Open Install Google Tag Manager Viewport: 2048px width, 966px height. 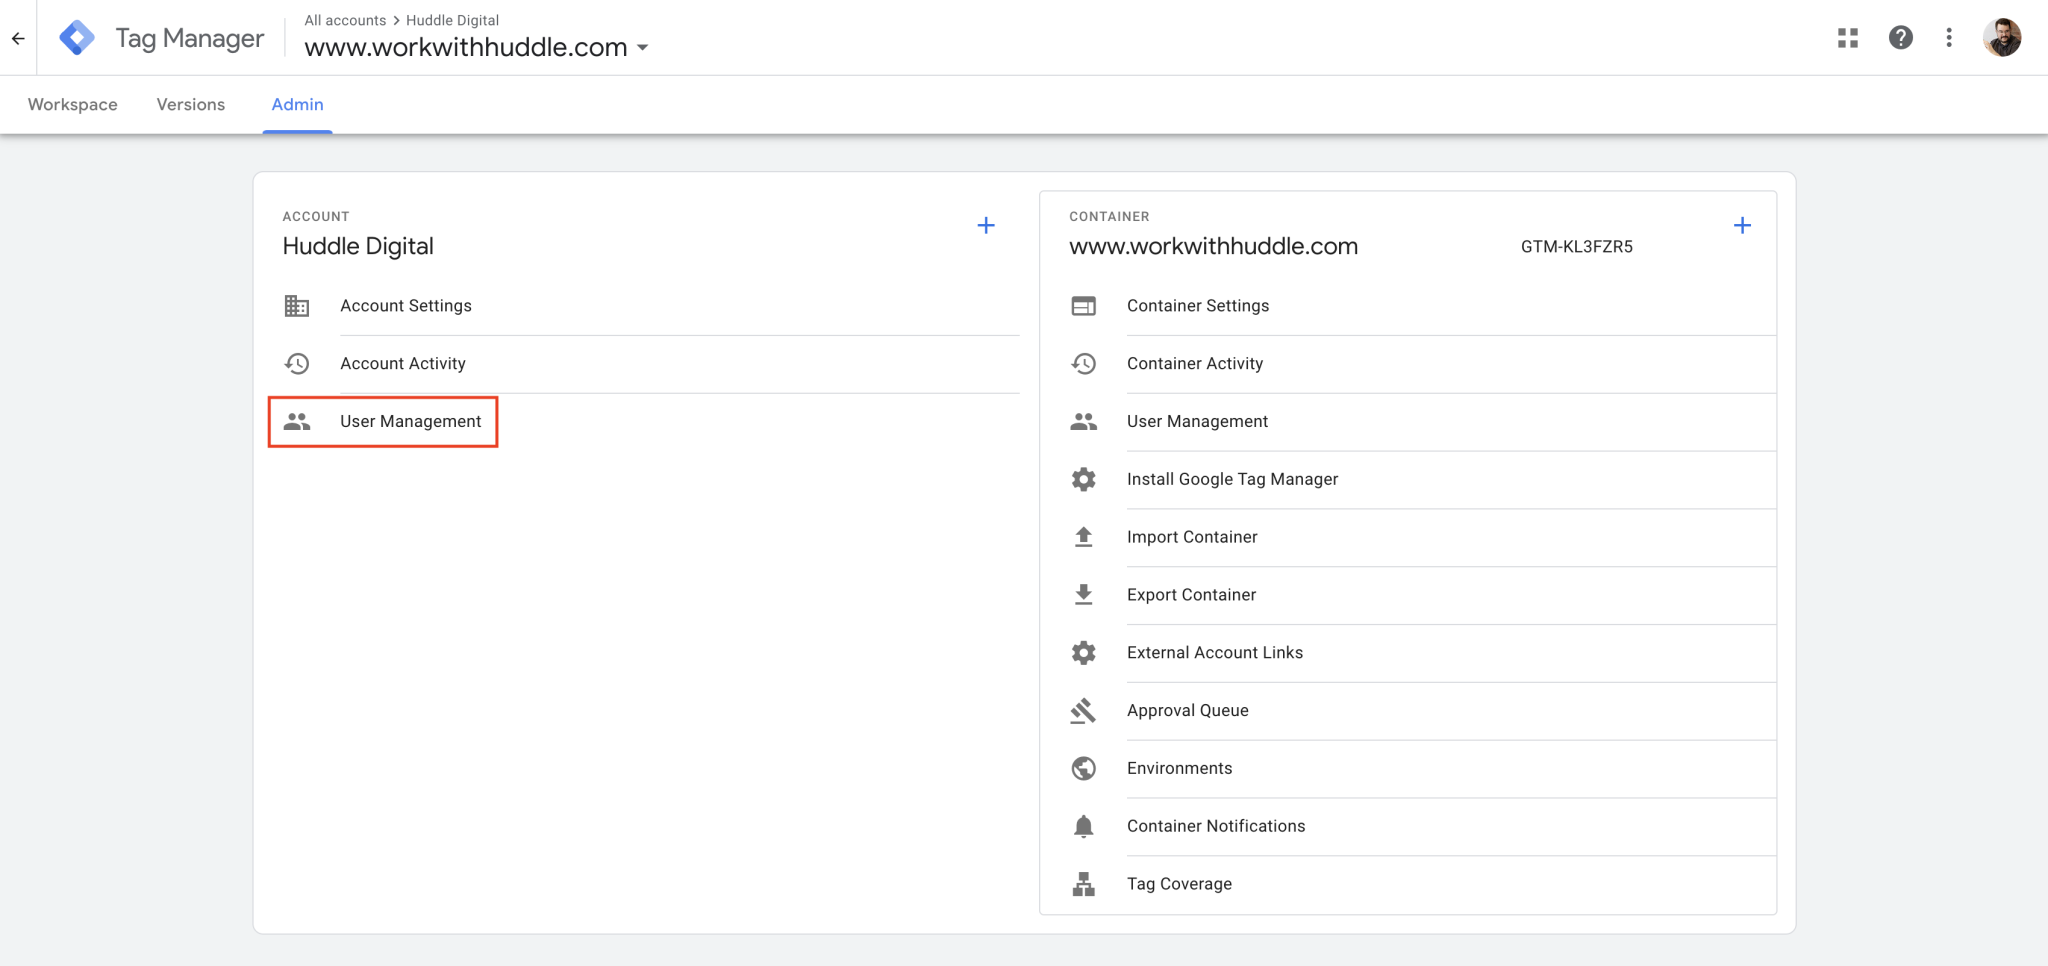[1233, 479]
